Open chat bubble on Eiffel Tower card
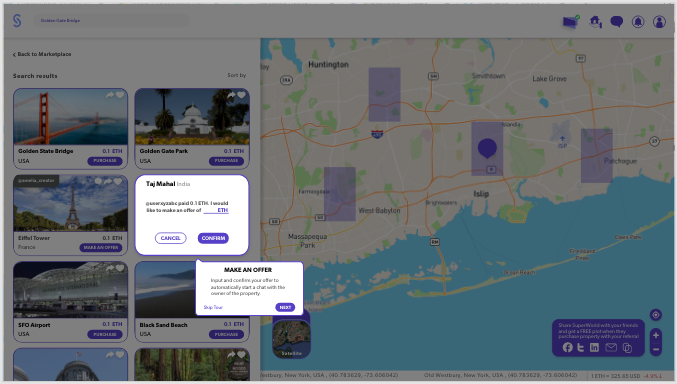 click(98, 181)
